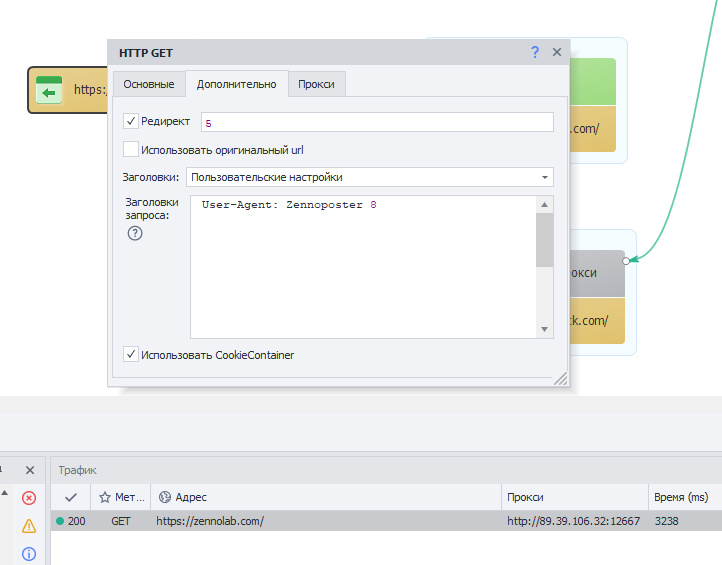
Task: Click the help icon beside request headers
Action: (x=134, y=234)
